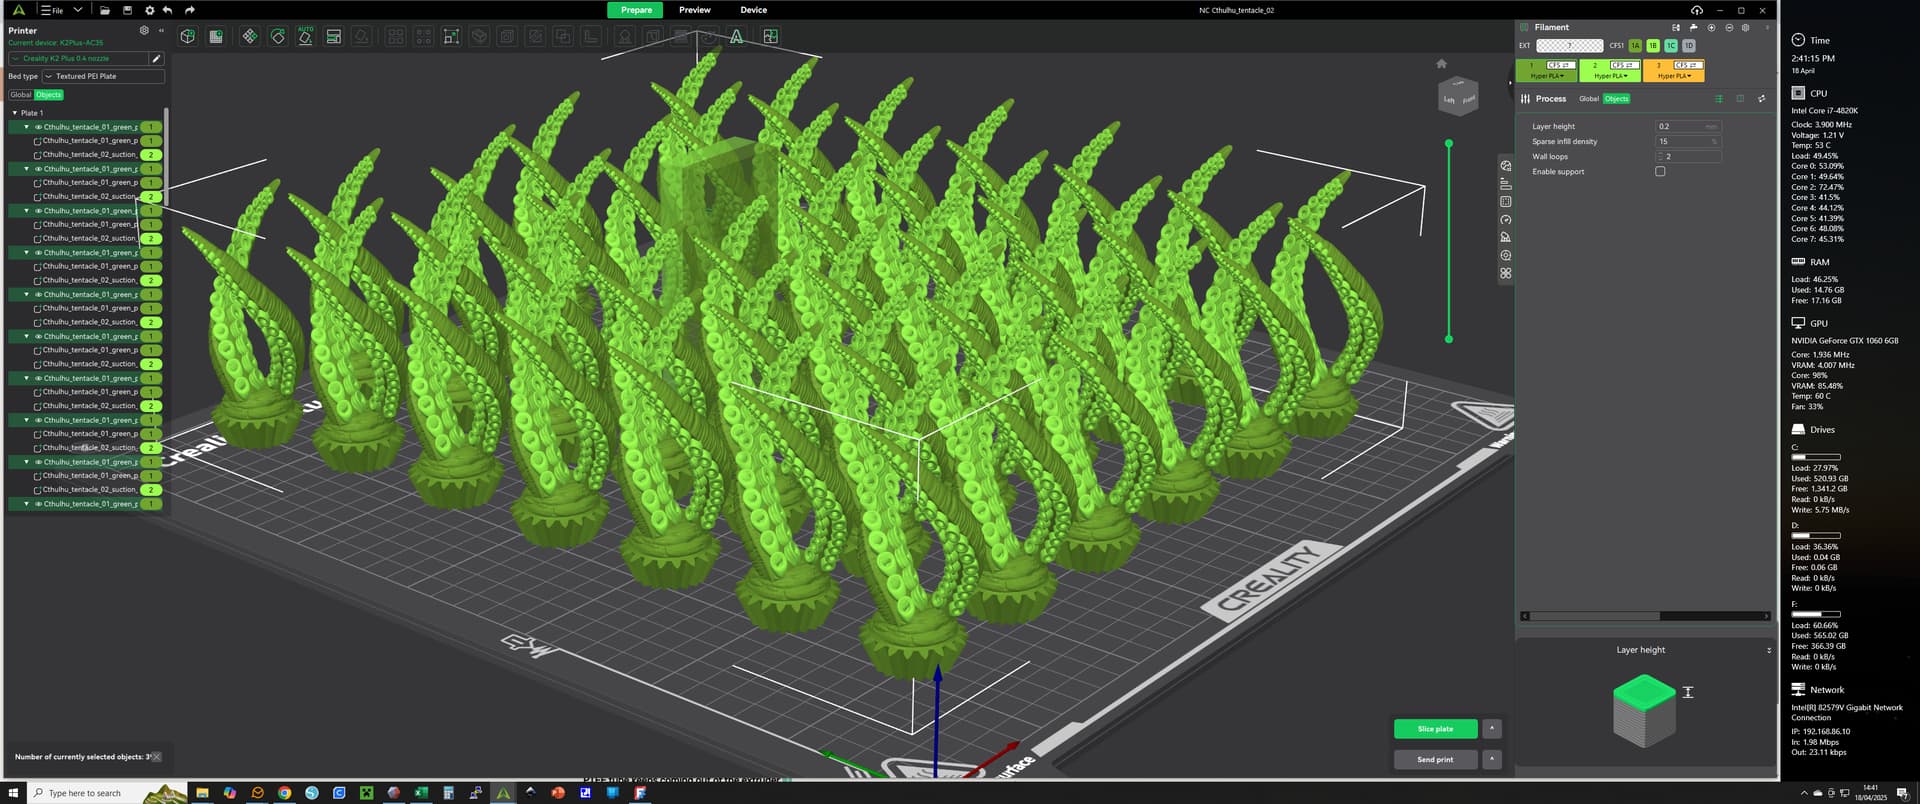This screenshot has height=804, width=1920.
Task: Open the arrow next to Slice plate
Action: [1491, 728]
